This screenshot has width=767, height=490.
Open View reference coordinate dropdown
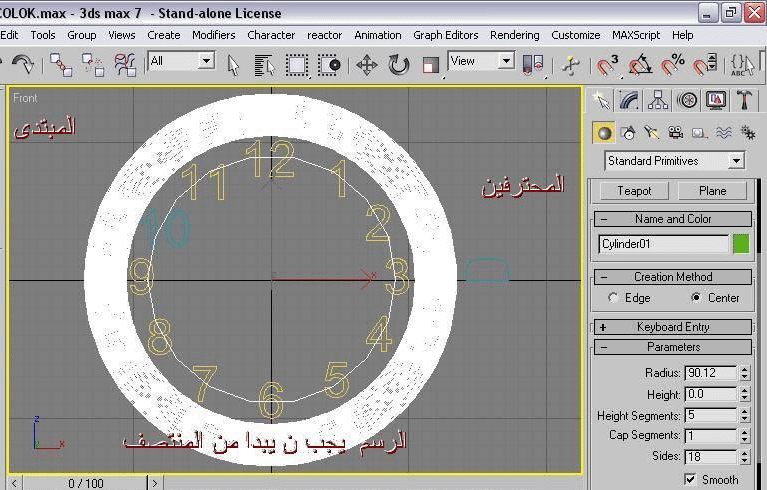click(481, 61)
